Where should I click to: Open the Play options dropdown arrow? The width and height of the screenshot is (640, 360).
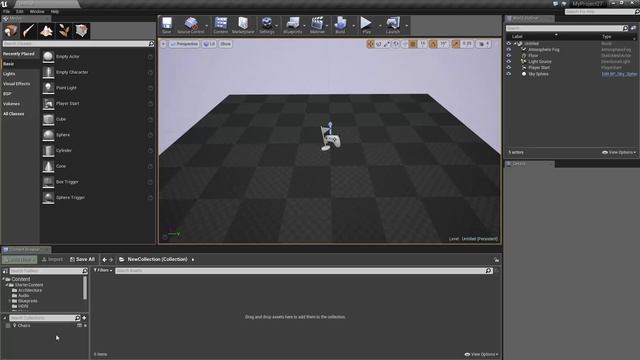coord(380,26)
